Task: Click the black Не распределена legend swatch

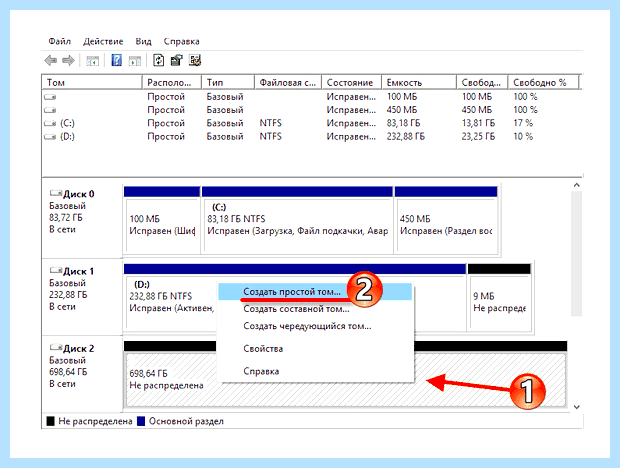Action: (x=51, y=421)
